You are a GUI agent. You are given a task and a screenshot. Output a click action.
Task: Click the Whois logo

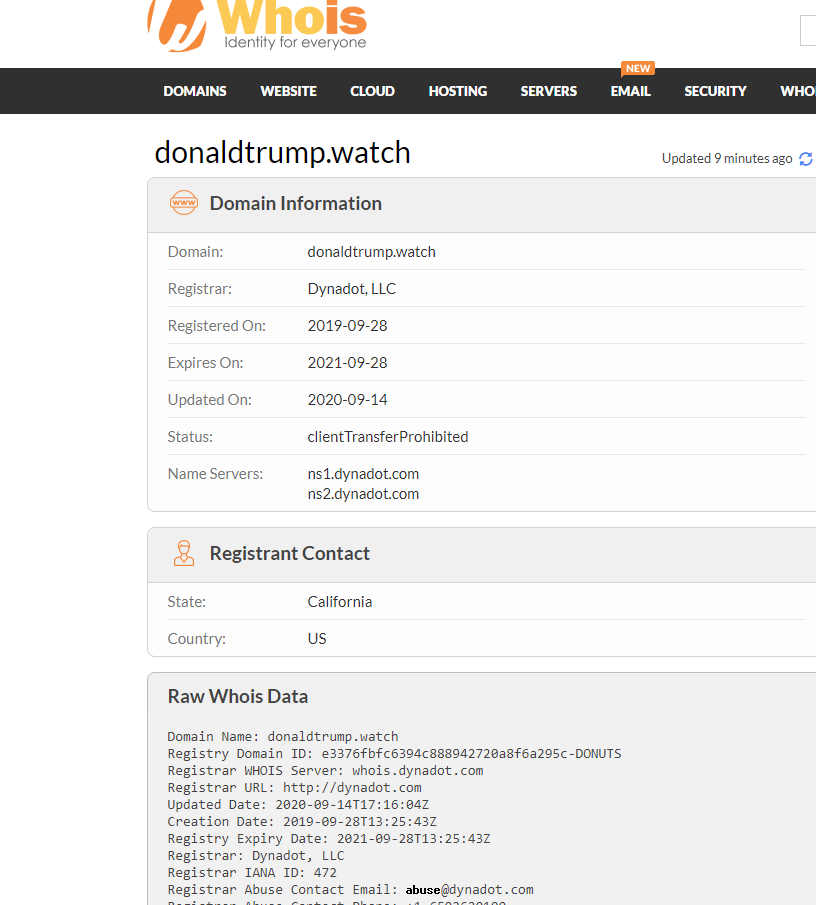[x=257, y=25]
